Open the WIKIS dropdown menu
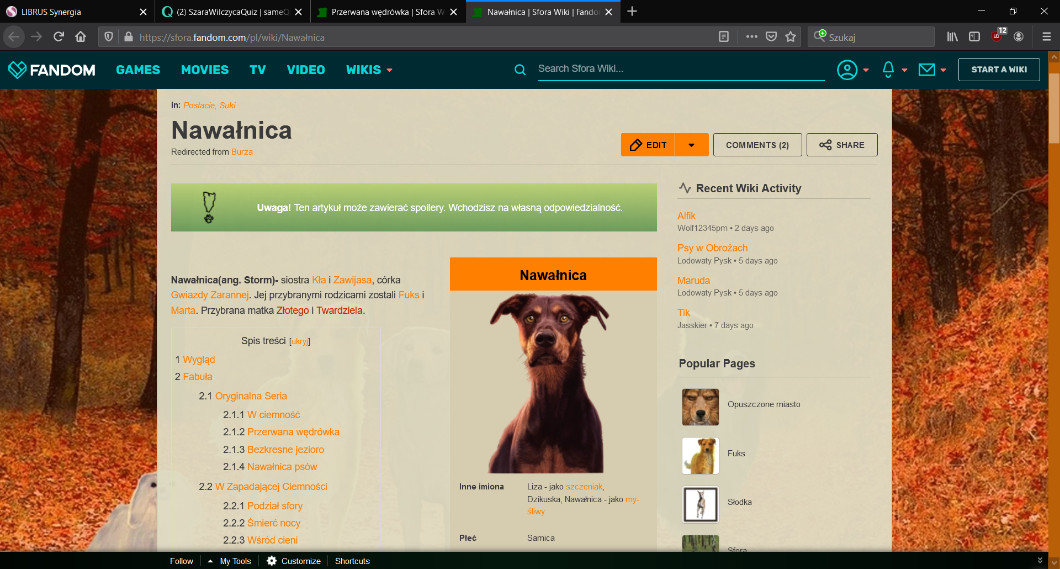1060x569 pixels. (369, 70)
